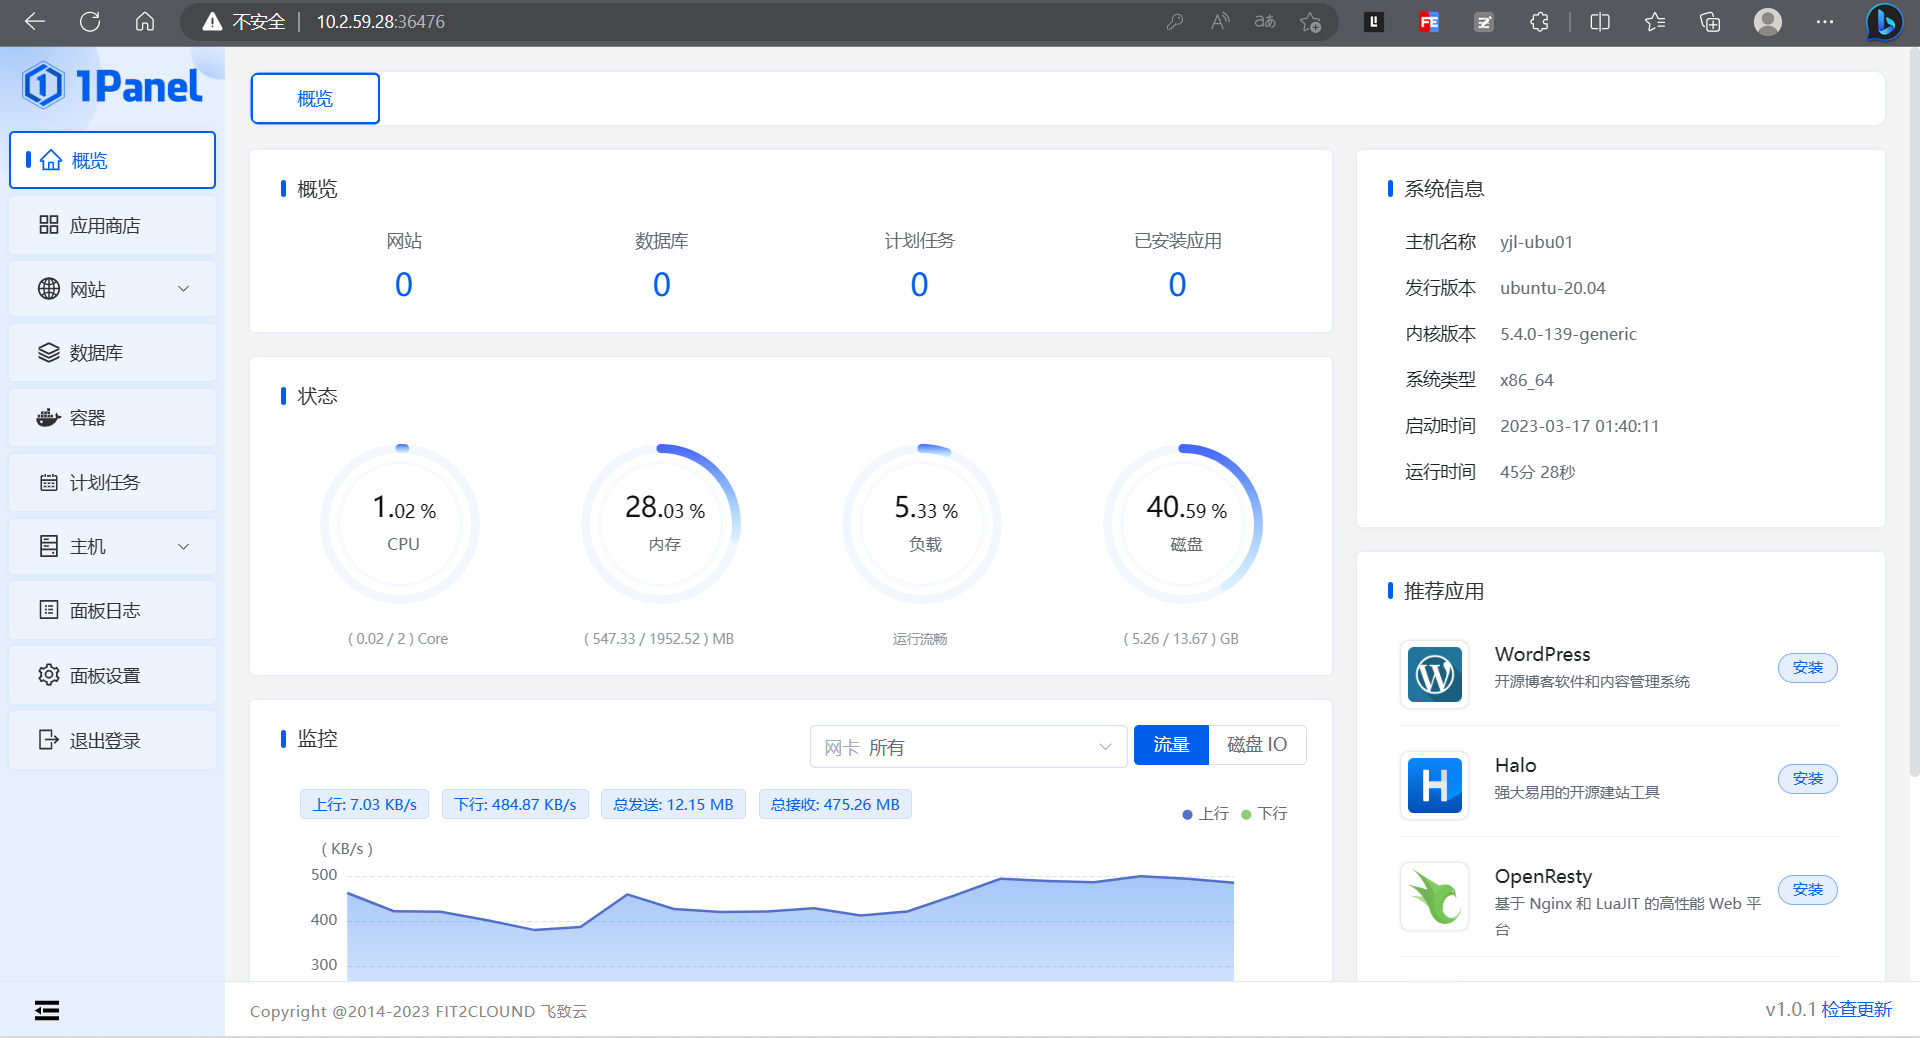Image resolution: width=1920 pixels, height=1038 pixels.
Task: Collapse the sidebar with the fold icon
Action: coord(47,1010)
